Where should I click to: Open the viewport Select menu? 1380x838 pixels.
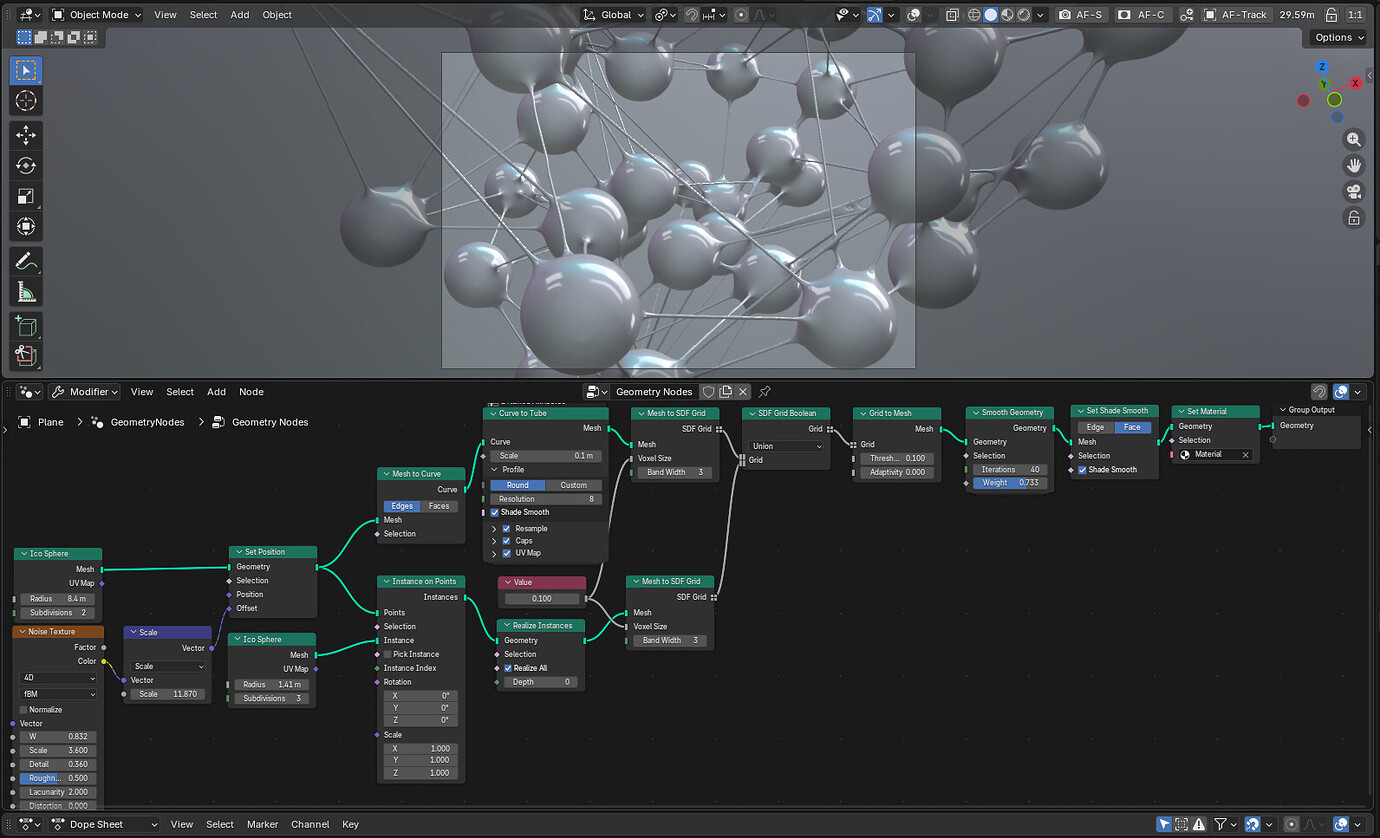[203, 15]
